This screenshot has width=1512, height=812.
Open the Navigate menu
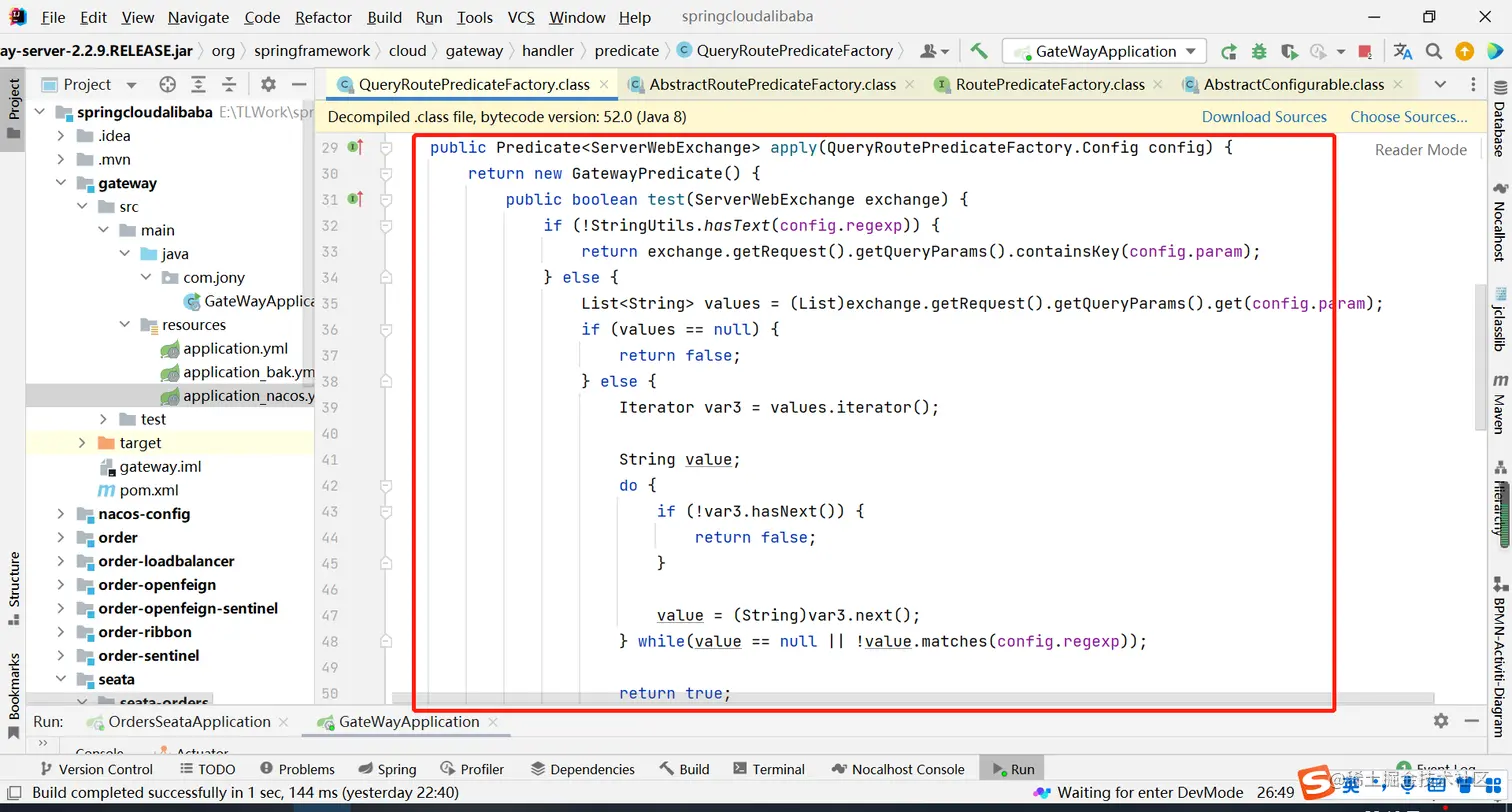[x=198, y=17]
